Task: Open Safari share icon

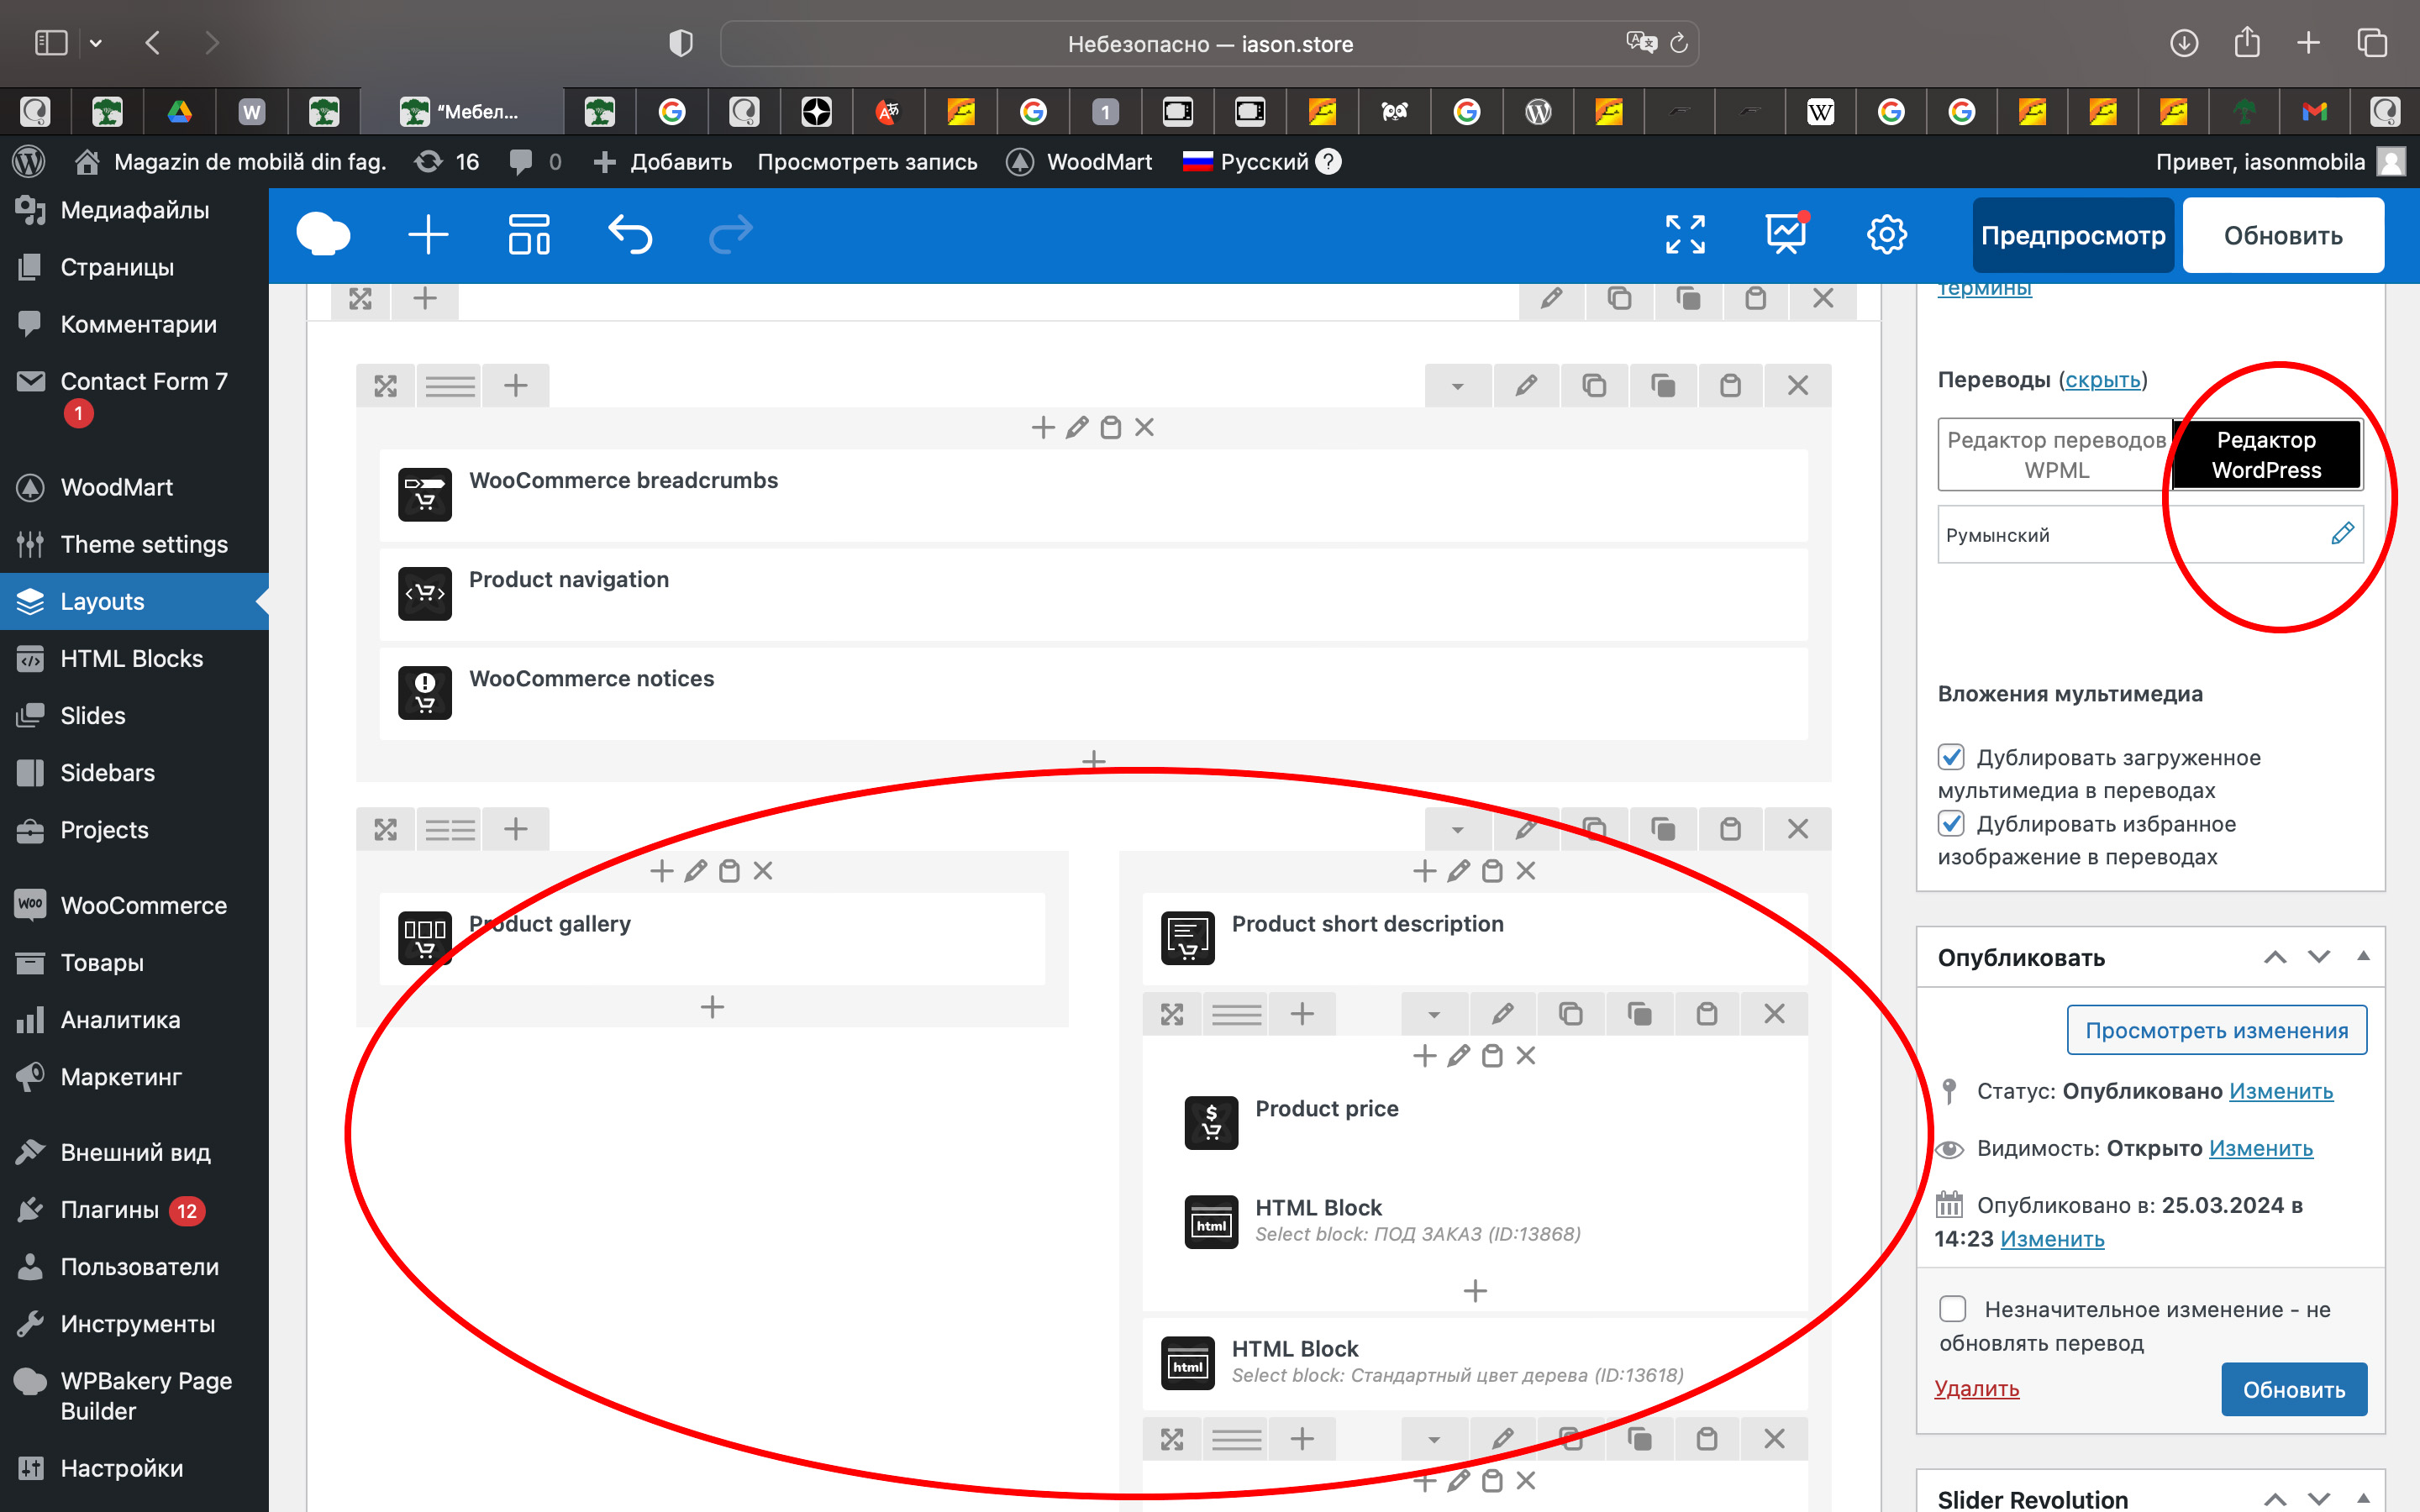Action: coord(2247,42)
